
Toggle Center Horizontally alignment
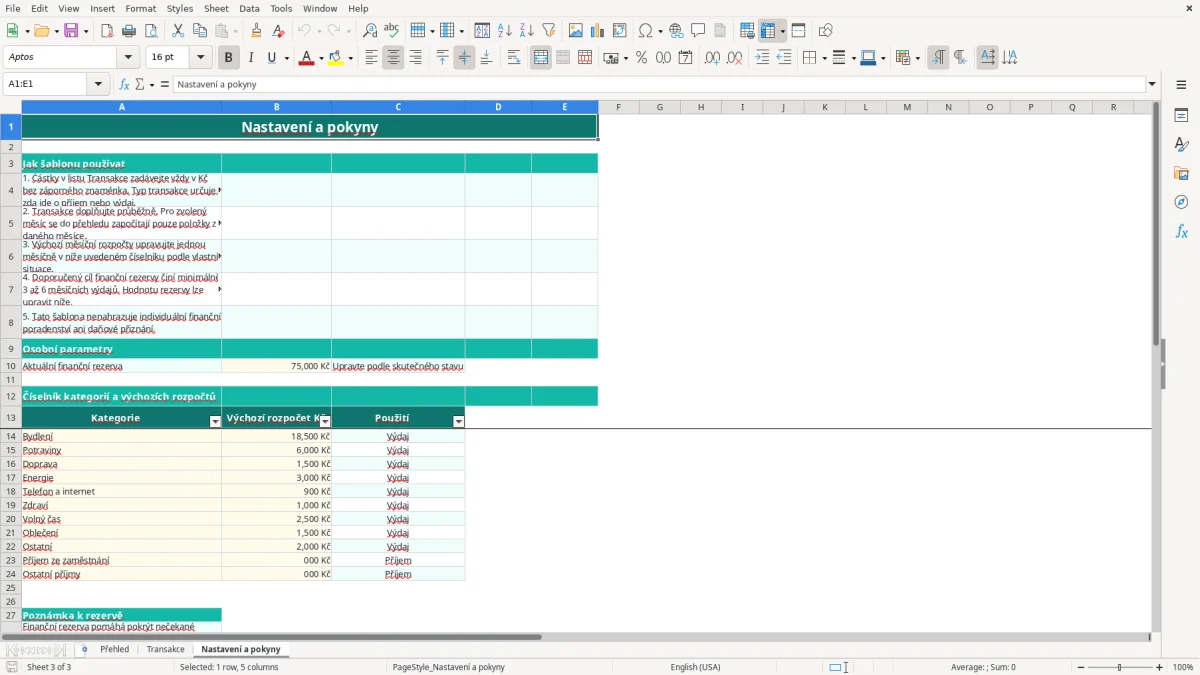pos(393,58)
